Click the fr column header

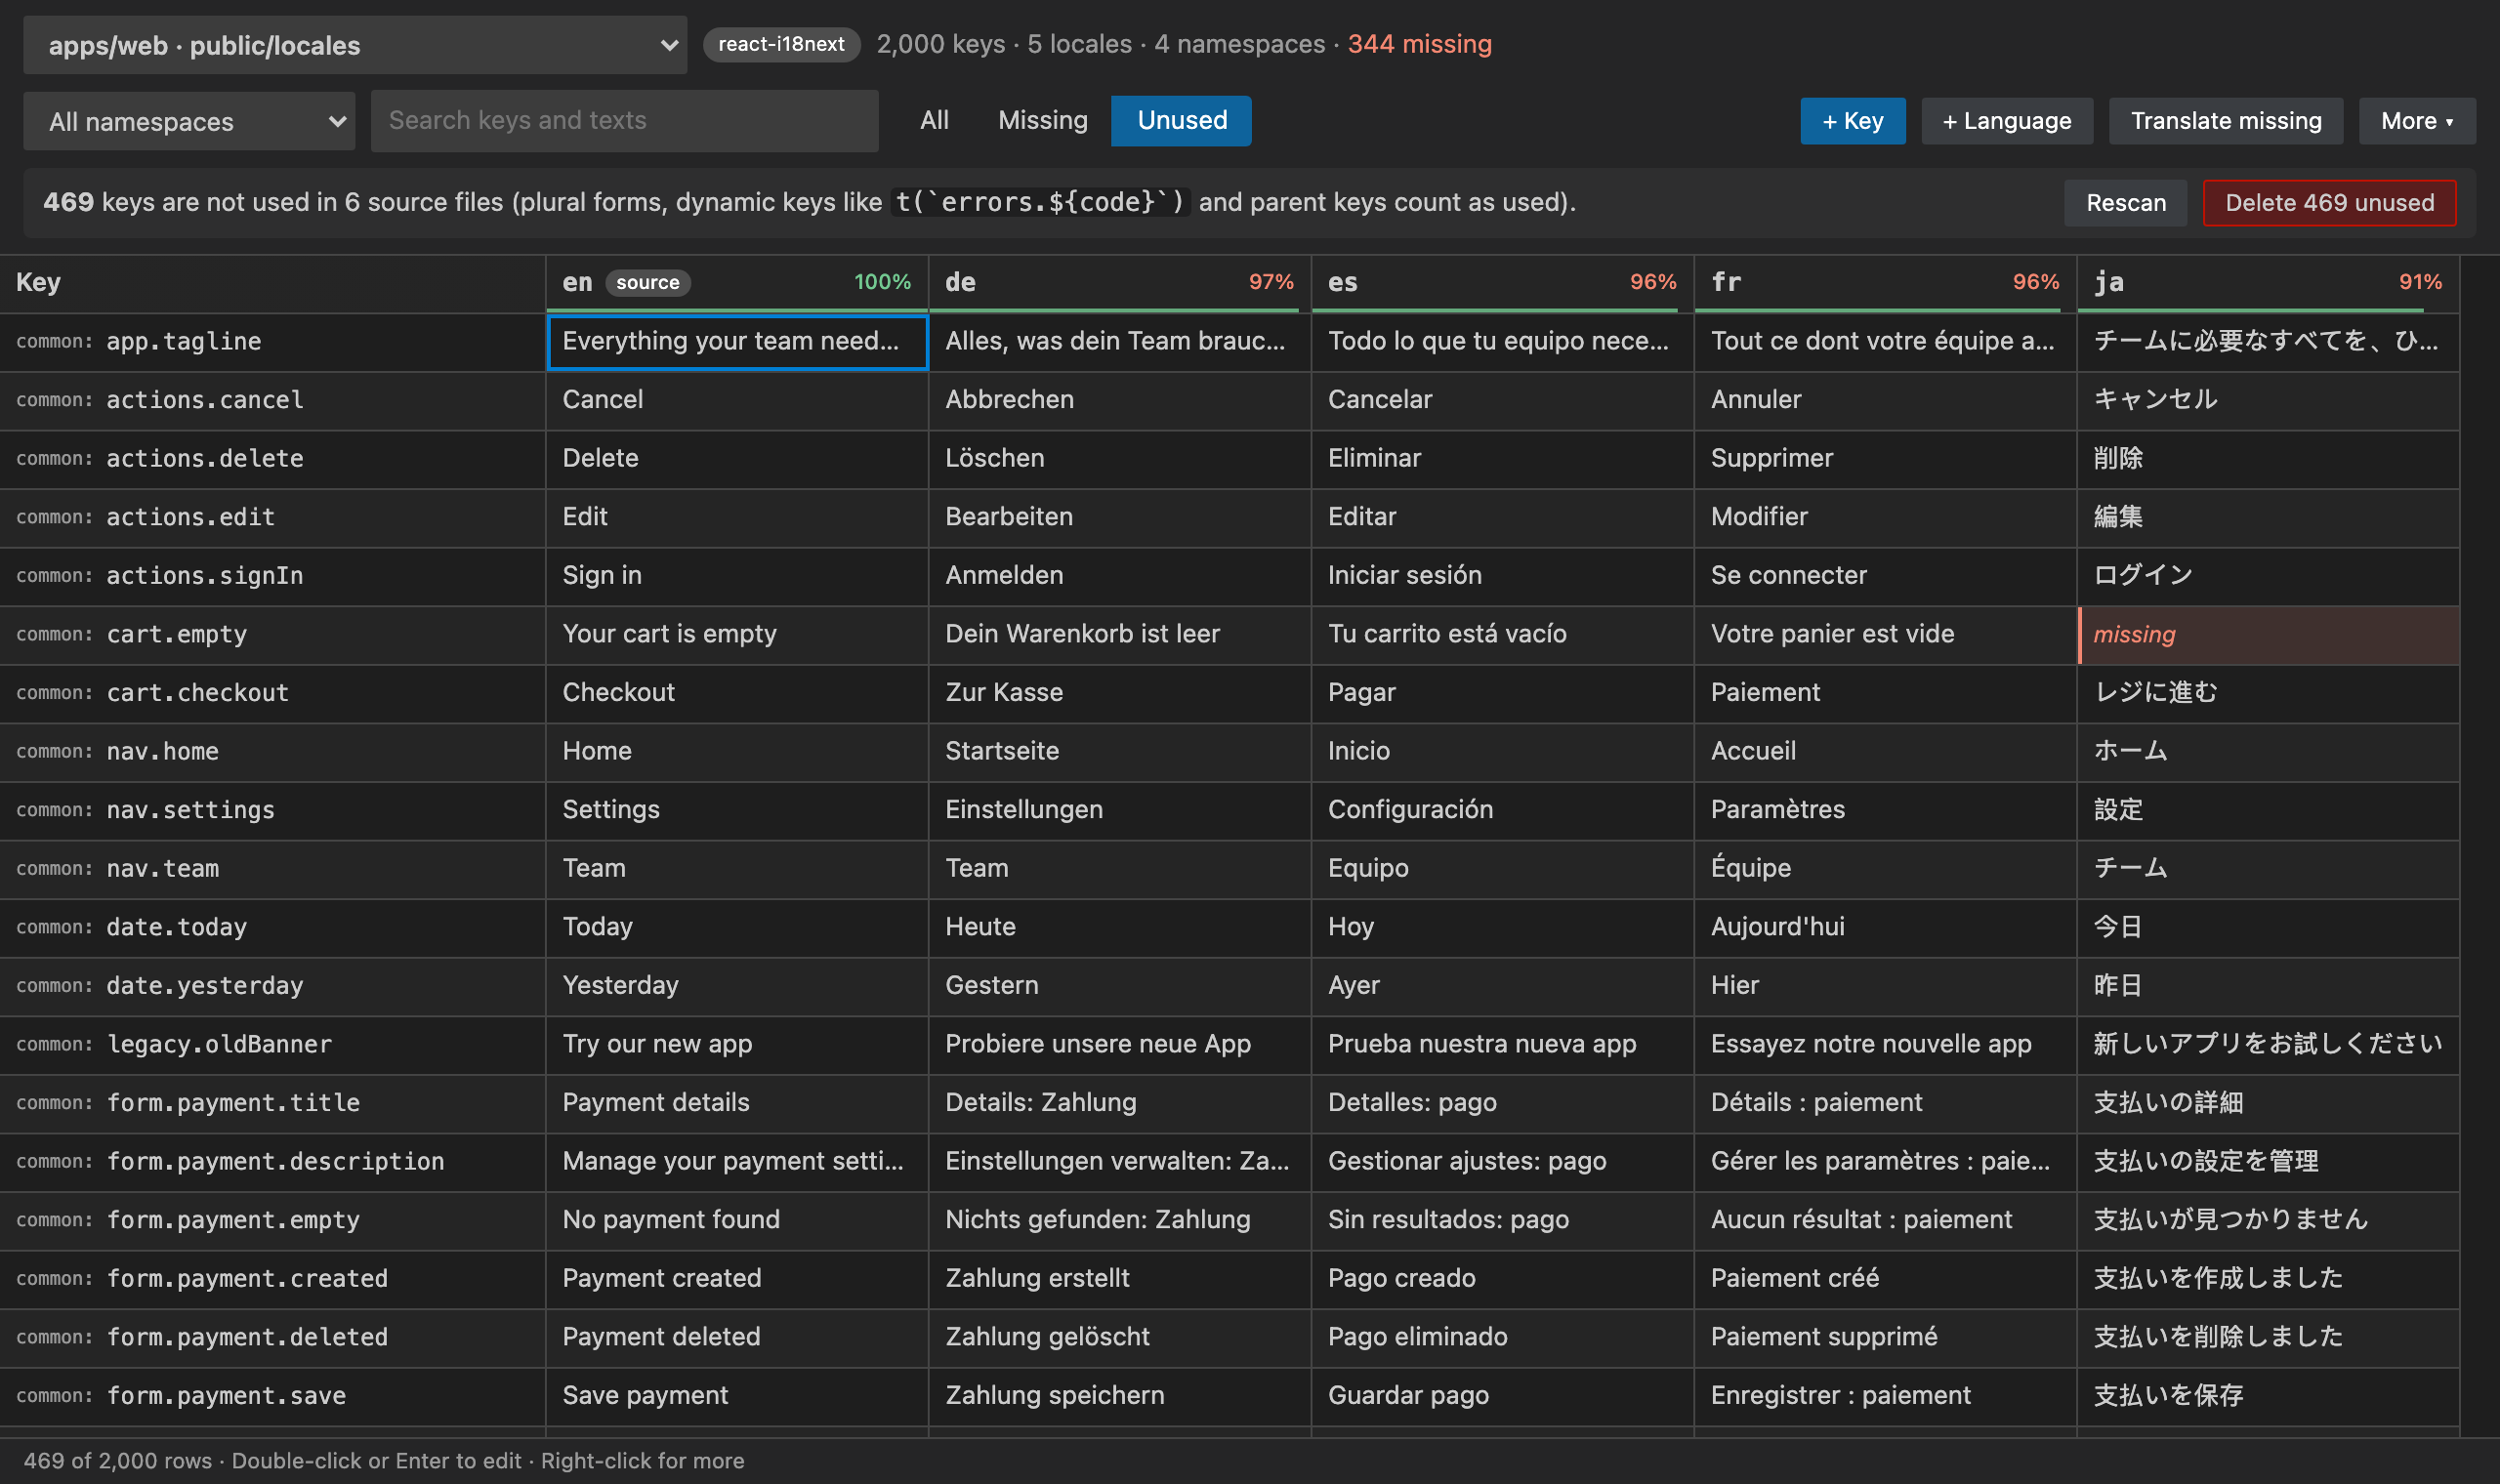[1886, 284]
